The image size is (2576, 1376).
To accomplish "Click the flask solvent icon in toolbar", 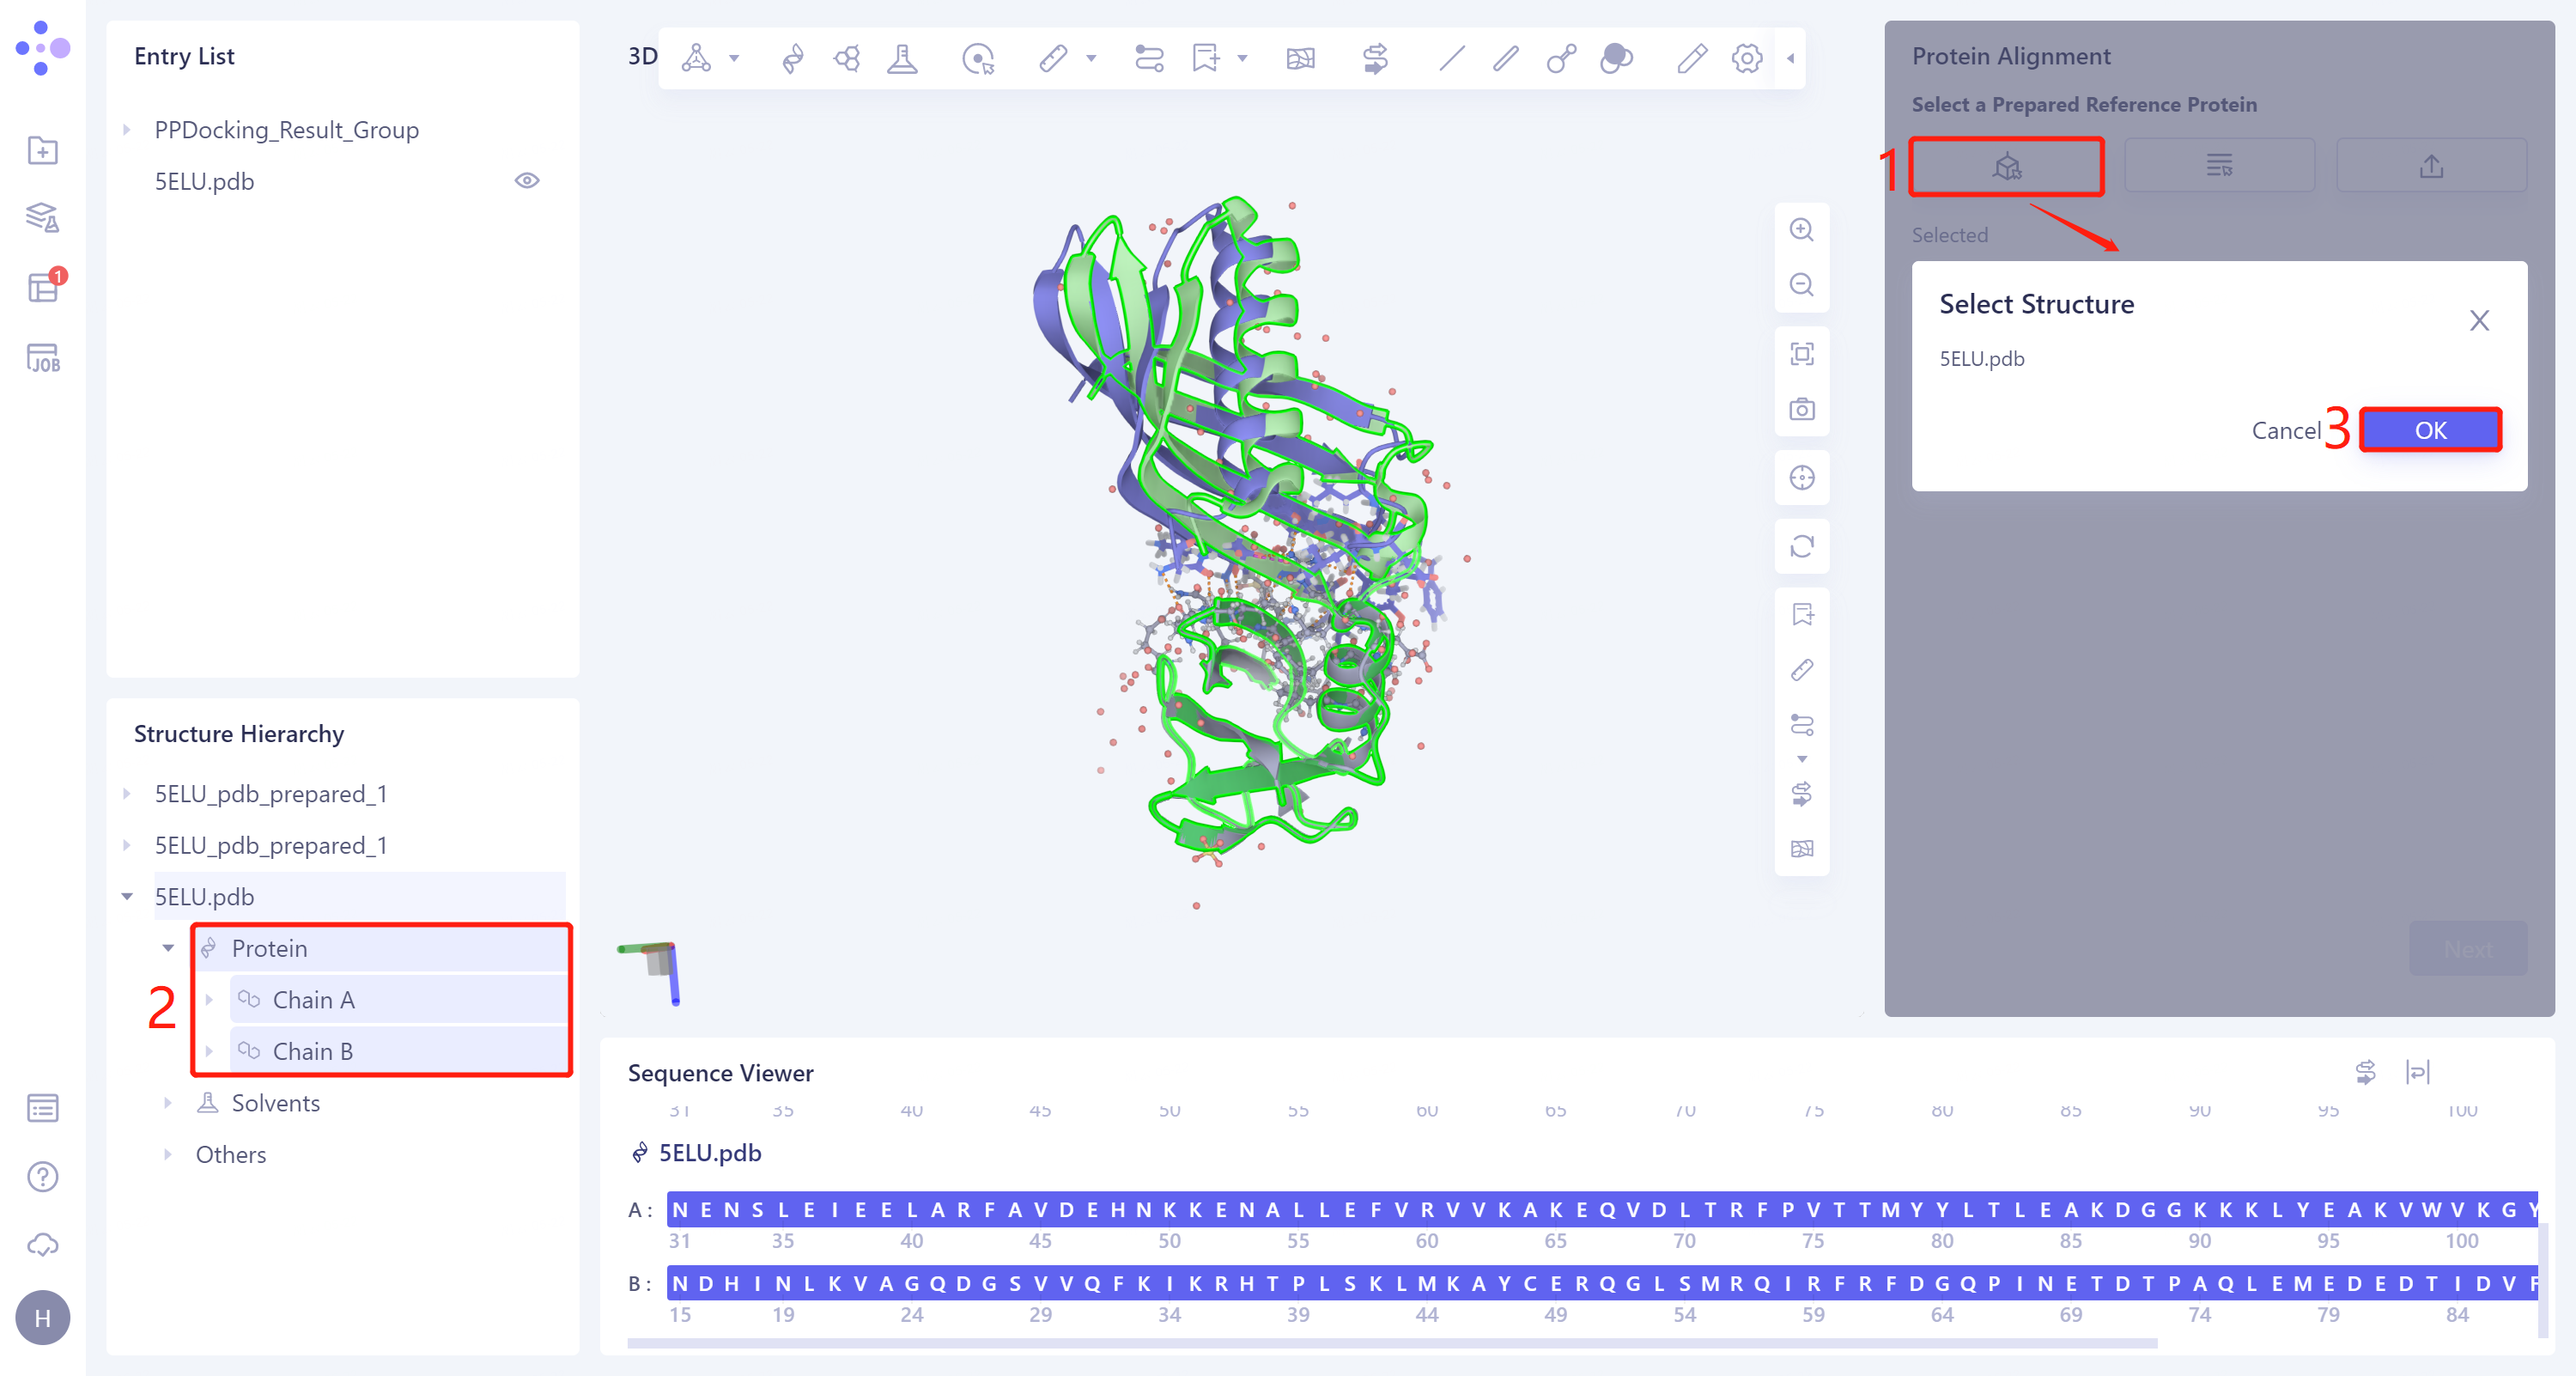I will 902,58.
